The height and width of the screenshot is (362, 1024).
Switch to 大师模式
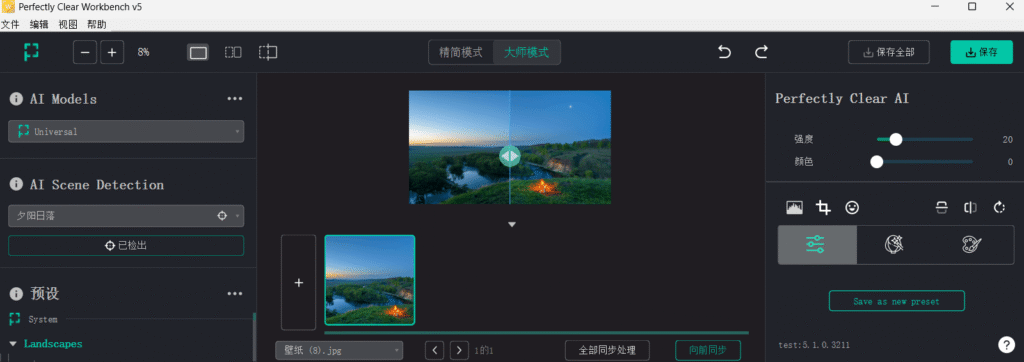[526, 52]
